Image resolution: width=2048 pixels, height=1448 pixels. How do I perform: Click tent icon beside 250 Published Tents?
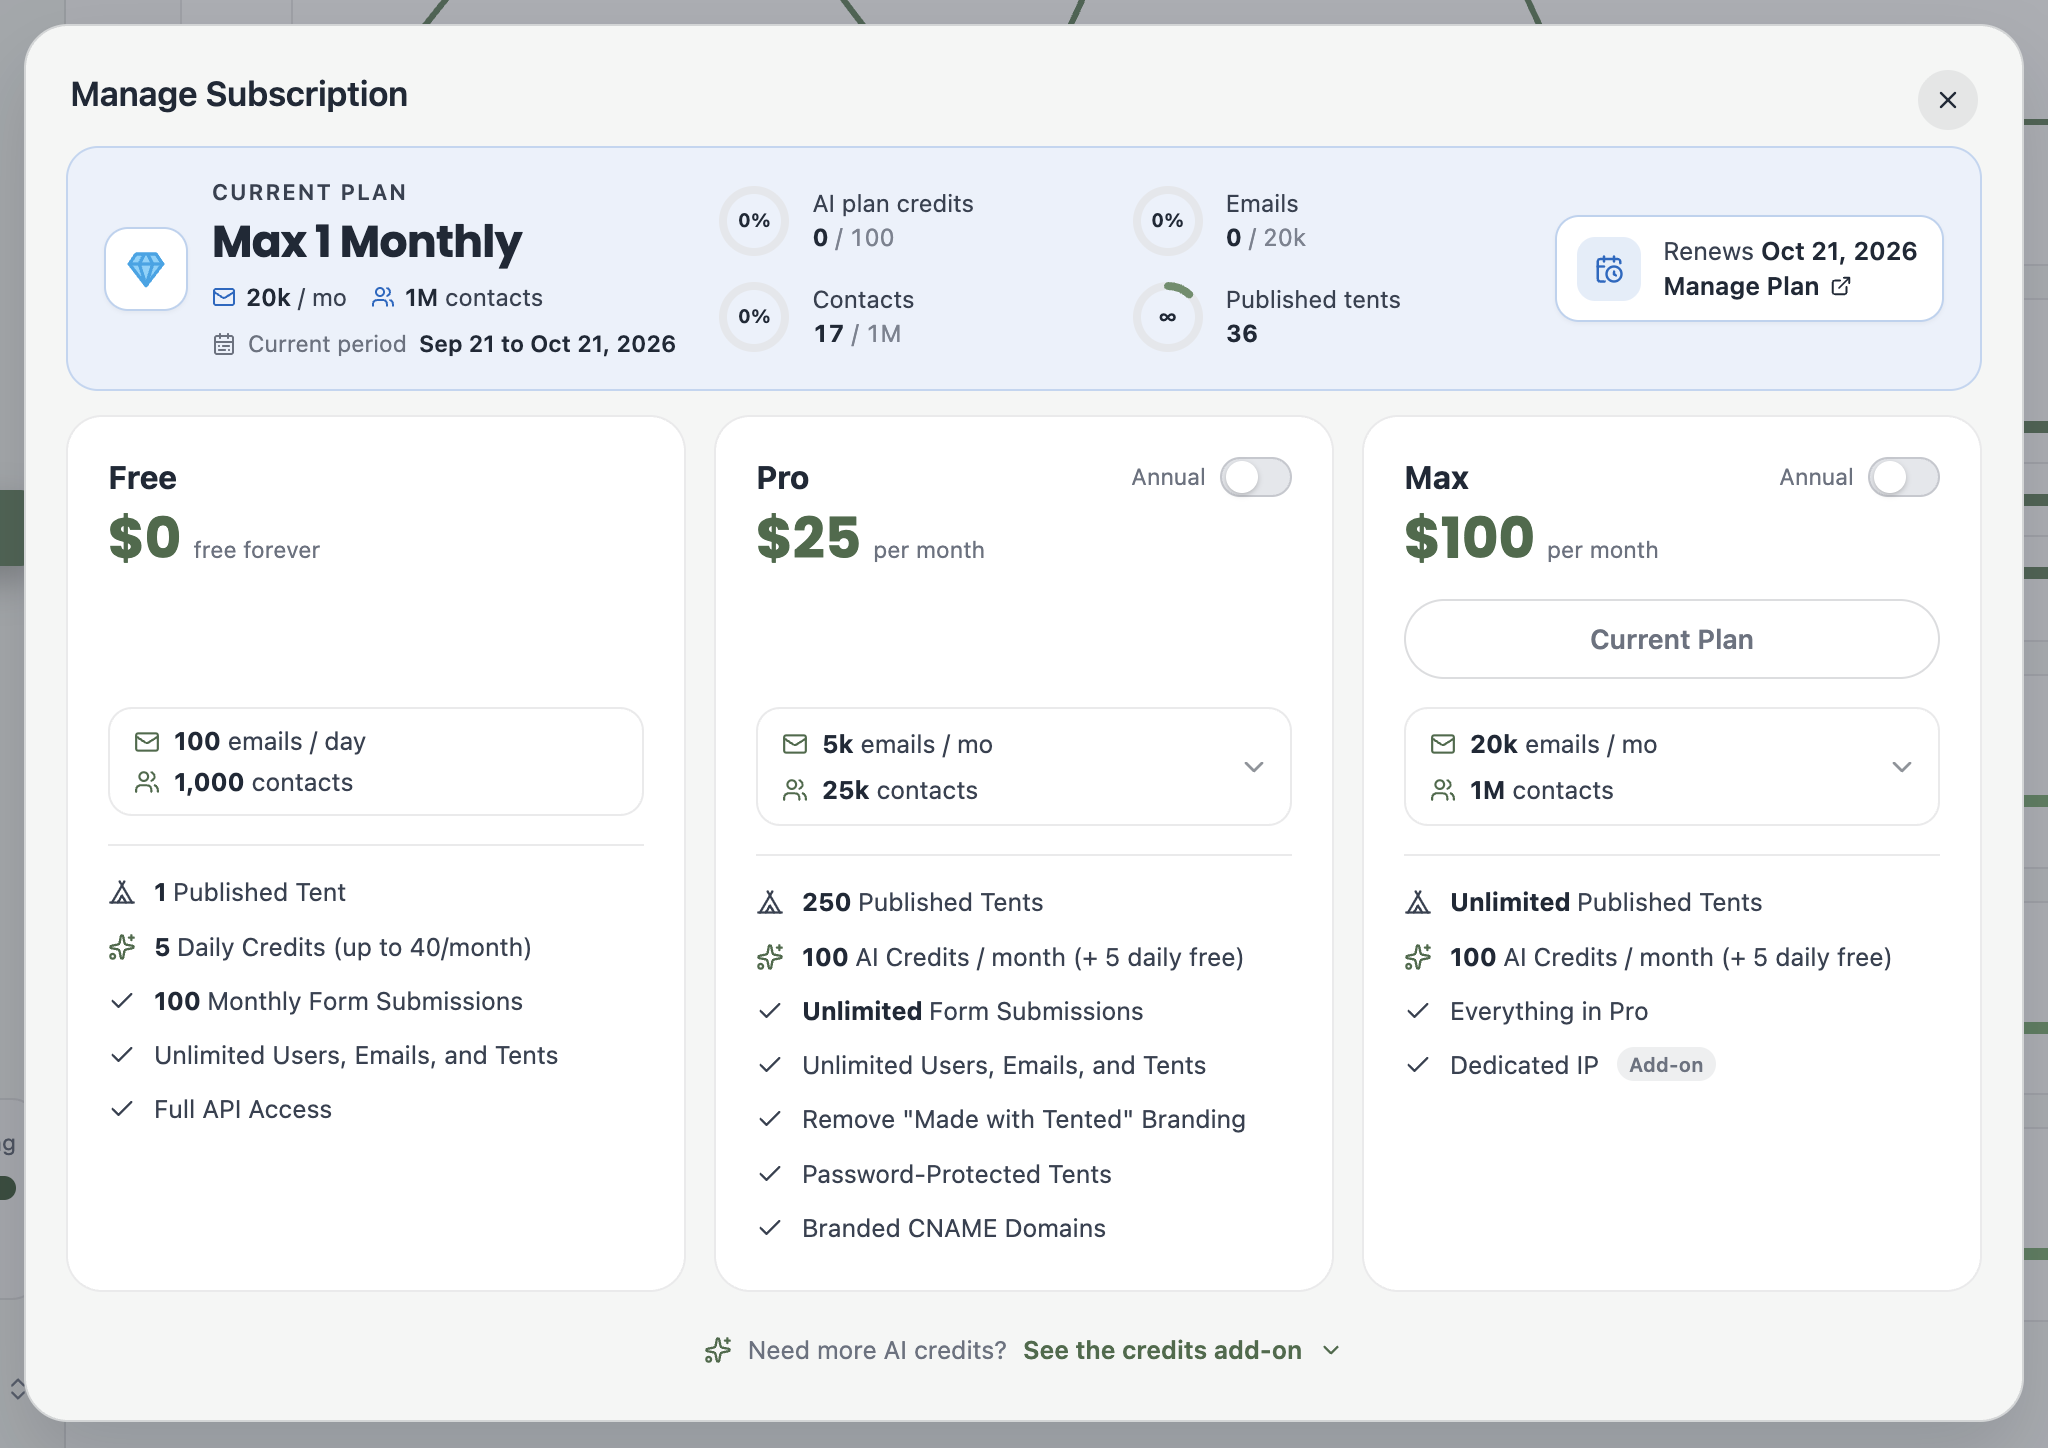click(x=770, y=902)
